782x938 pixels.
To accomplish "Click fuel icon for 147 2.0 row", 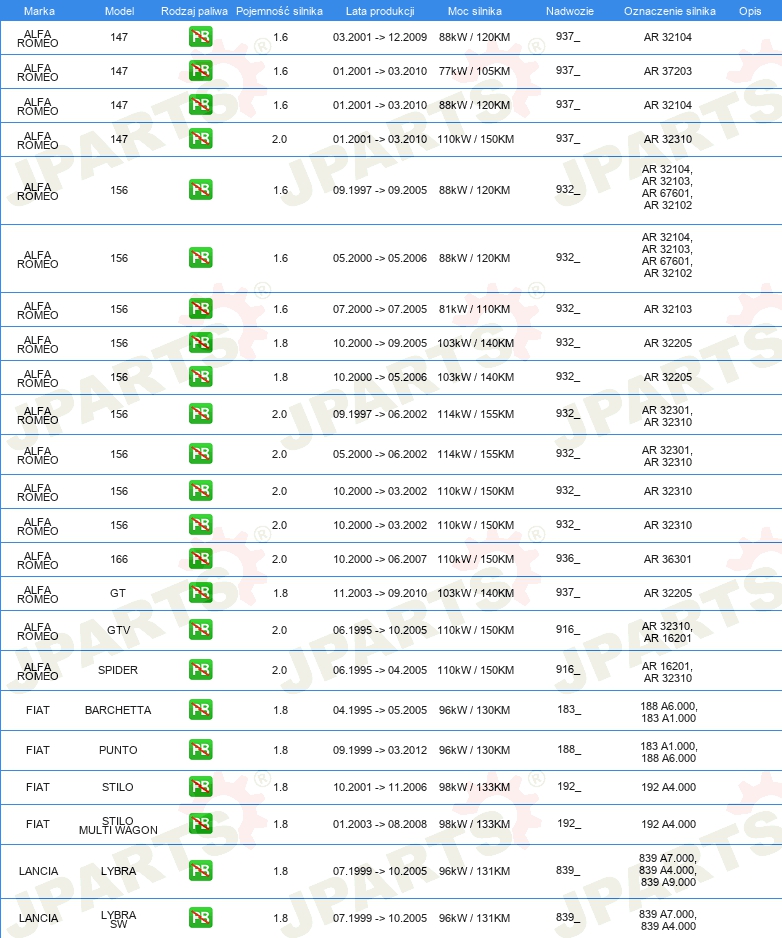I will [x=200, y=139].
